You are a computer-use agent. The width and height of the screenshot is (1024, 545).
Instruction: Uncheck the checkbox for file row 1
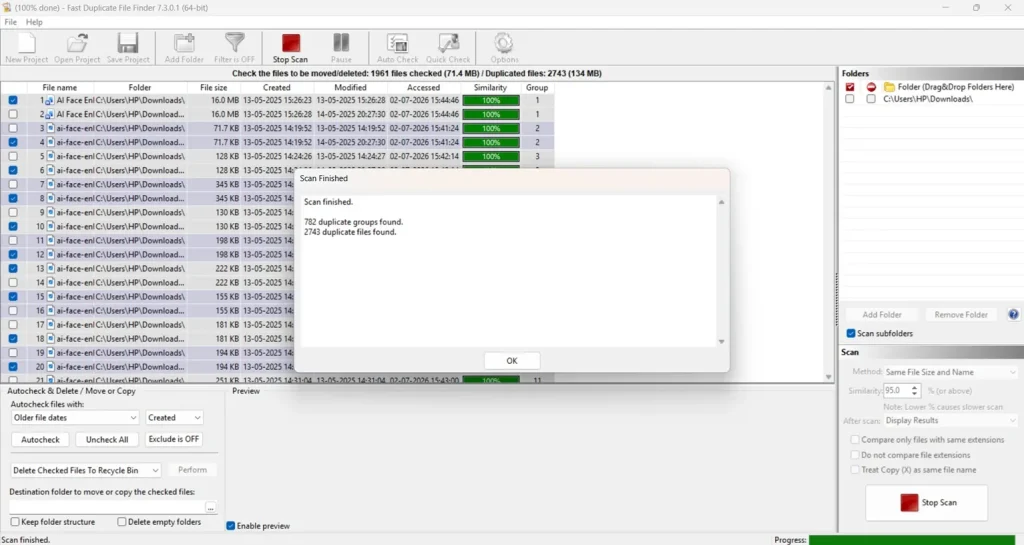(x=13, y=101)
